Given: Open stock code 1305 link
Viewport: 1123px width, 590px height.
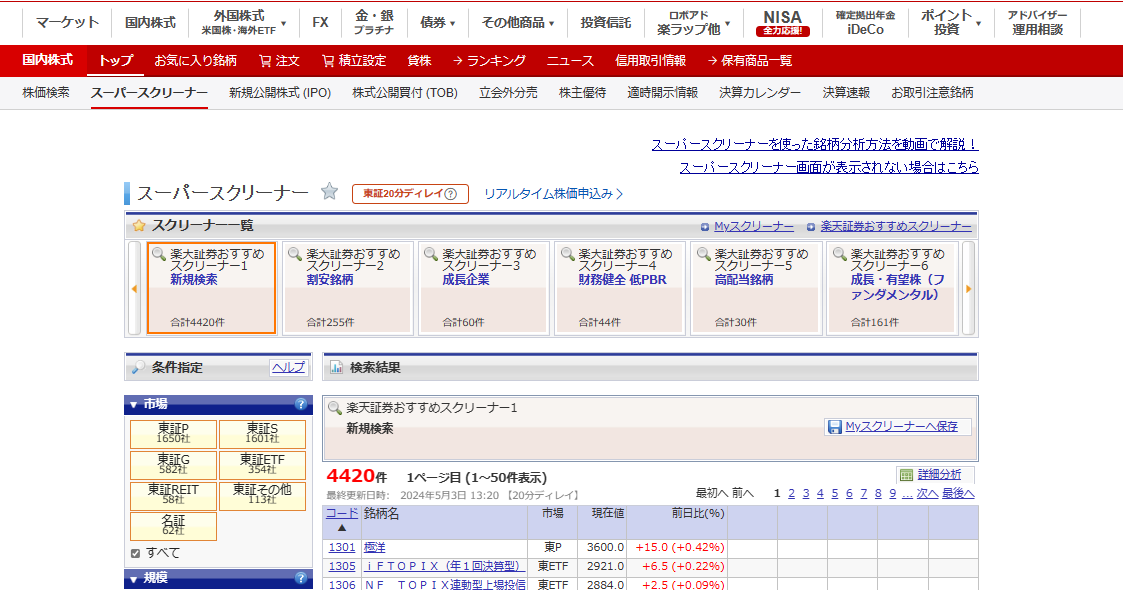Looking at the screenshot, I should click(342, 566).
